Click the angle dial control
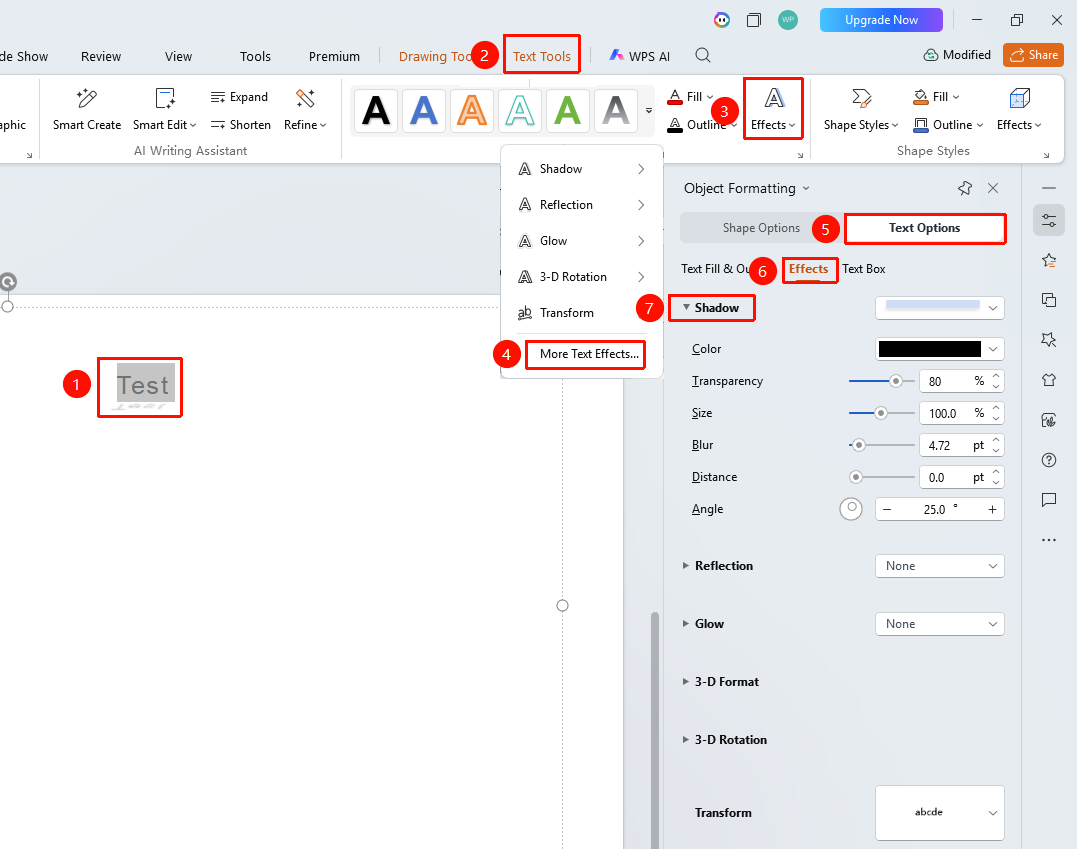This screenshot has height=849, width=1077. [x=851, y=509]
